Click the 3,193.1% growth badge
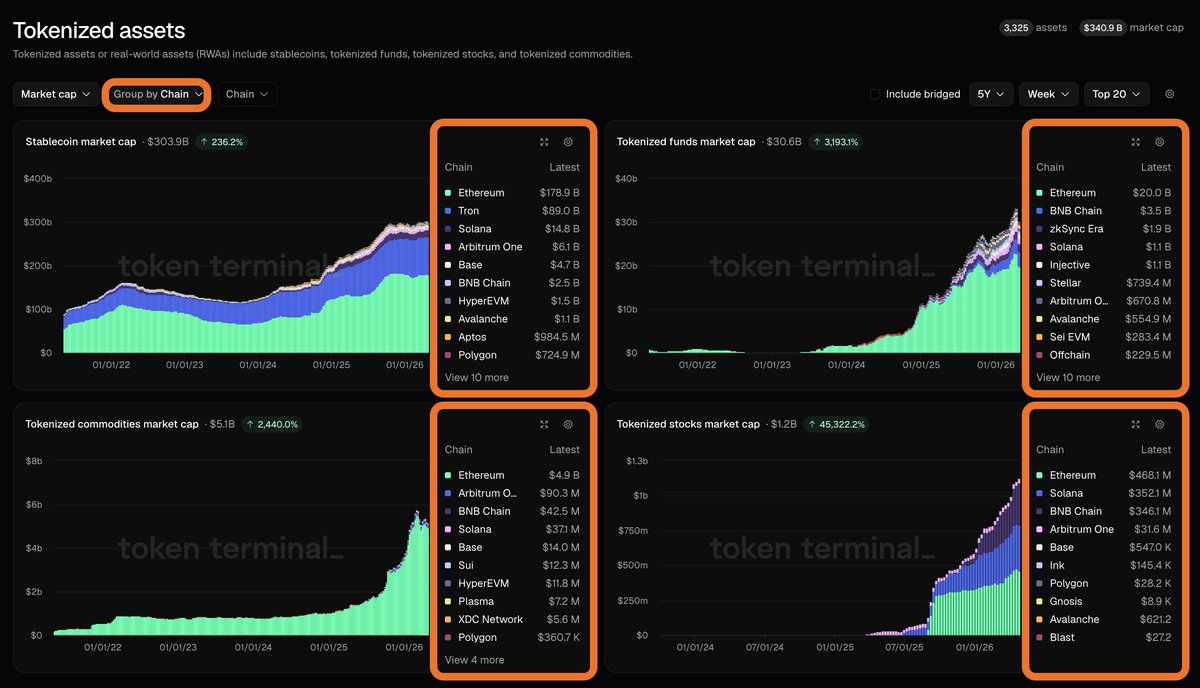Image resolution: width=1200 pixels, height=688 pixels. [x=836, y=142]
